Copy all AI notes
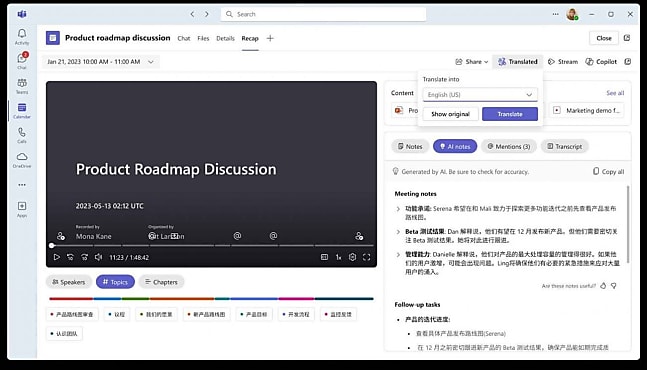The height and width of the screenshot is (370, 647). (608, 172)
